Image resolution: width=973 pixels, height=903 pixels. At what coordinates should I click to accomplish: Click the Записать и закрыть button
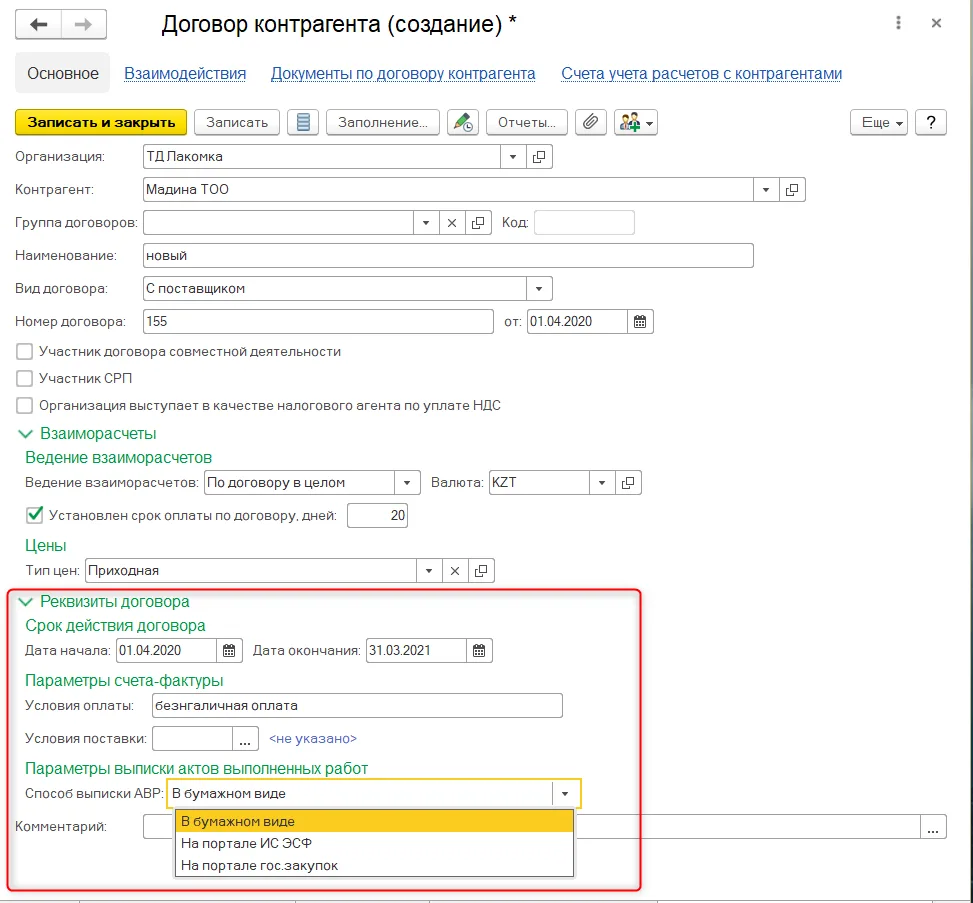coord(101,122)
